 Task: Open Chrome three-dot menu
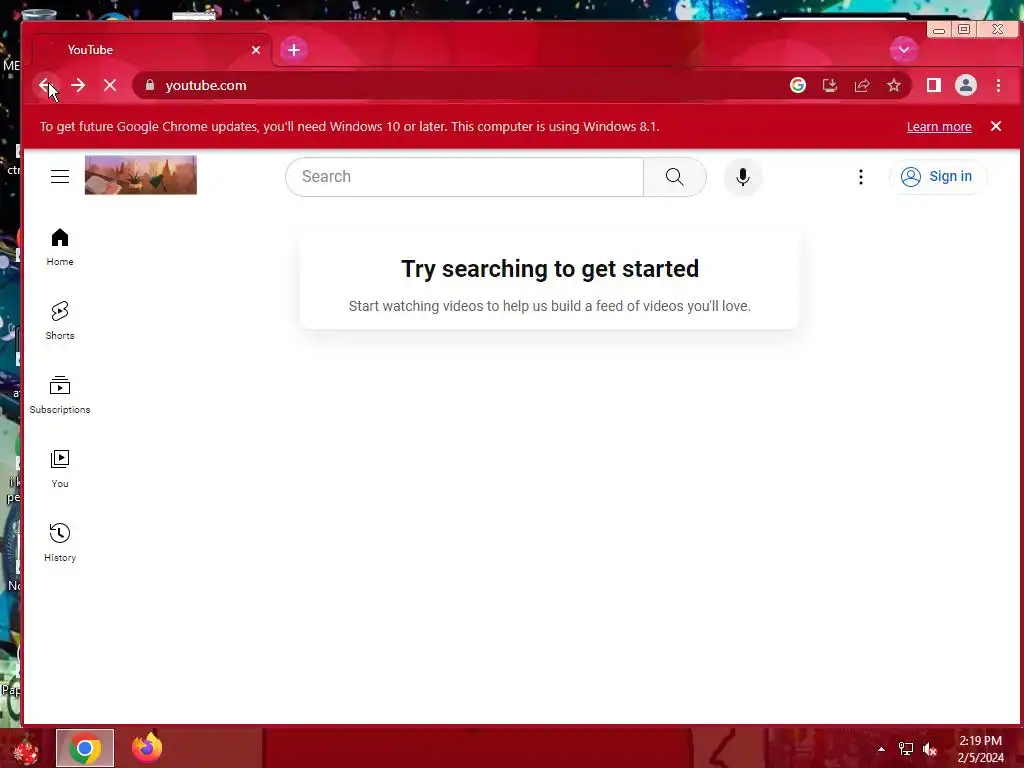click(999, 85)
